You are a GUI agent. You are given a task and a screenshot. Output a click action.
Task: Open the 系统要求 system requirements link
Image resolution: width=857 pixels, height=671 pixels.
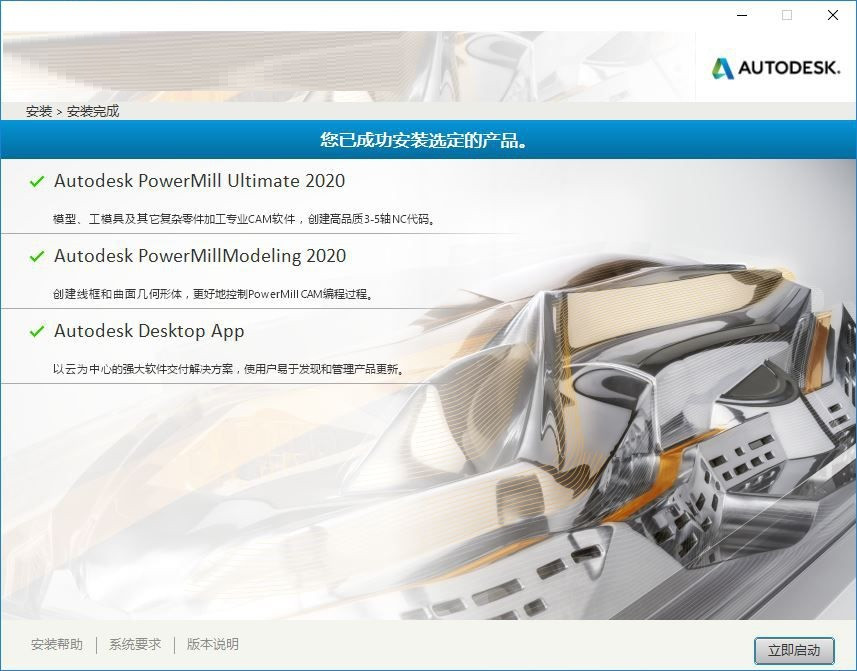(135, 645)
